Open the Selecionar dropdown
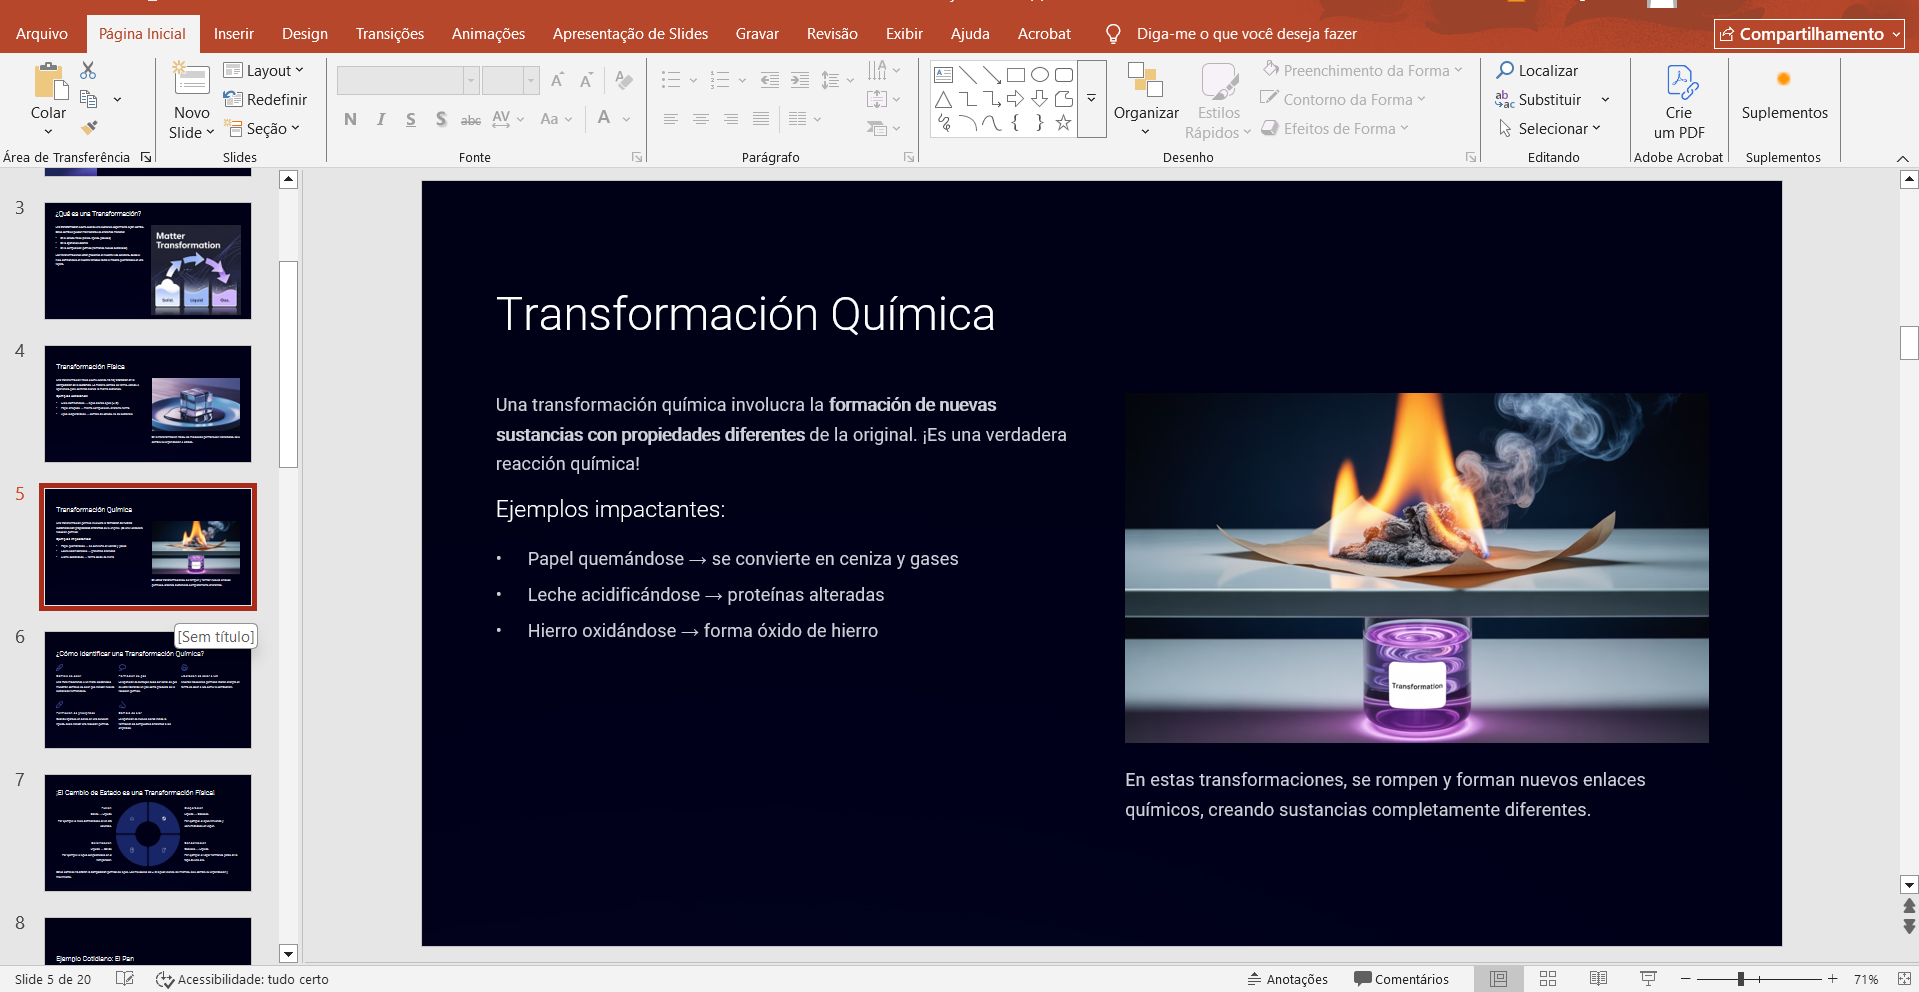This screenshot has height=992, width=1919. (1549, 128)
